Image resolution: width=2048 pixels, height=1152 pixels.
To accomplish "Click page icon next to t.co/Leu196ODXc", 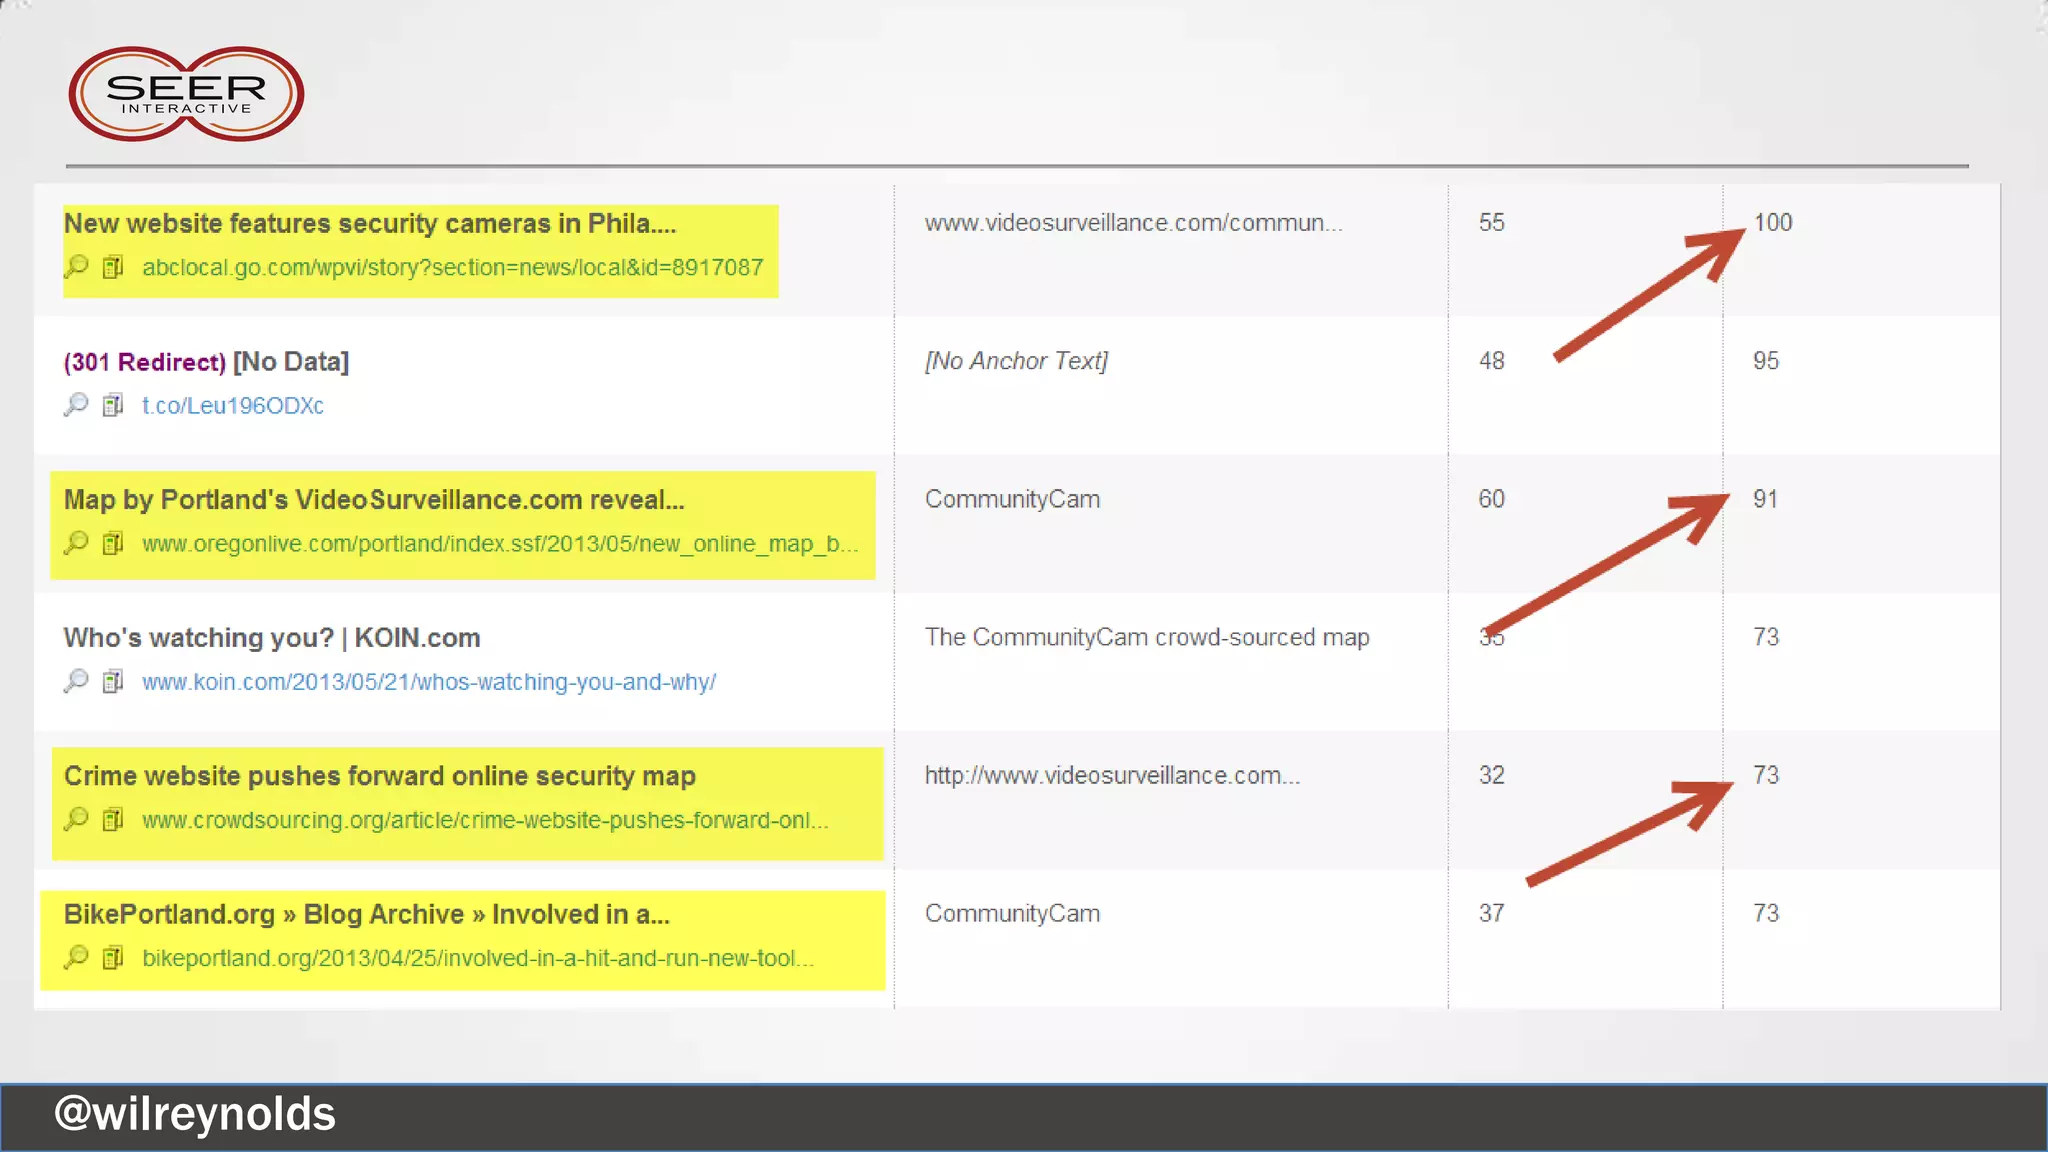I will pyautogui.click(x=113, y=405).
